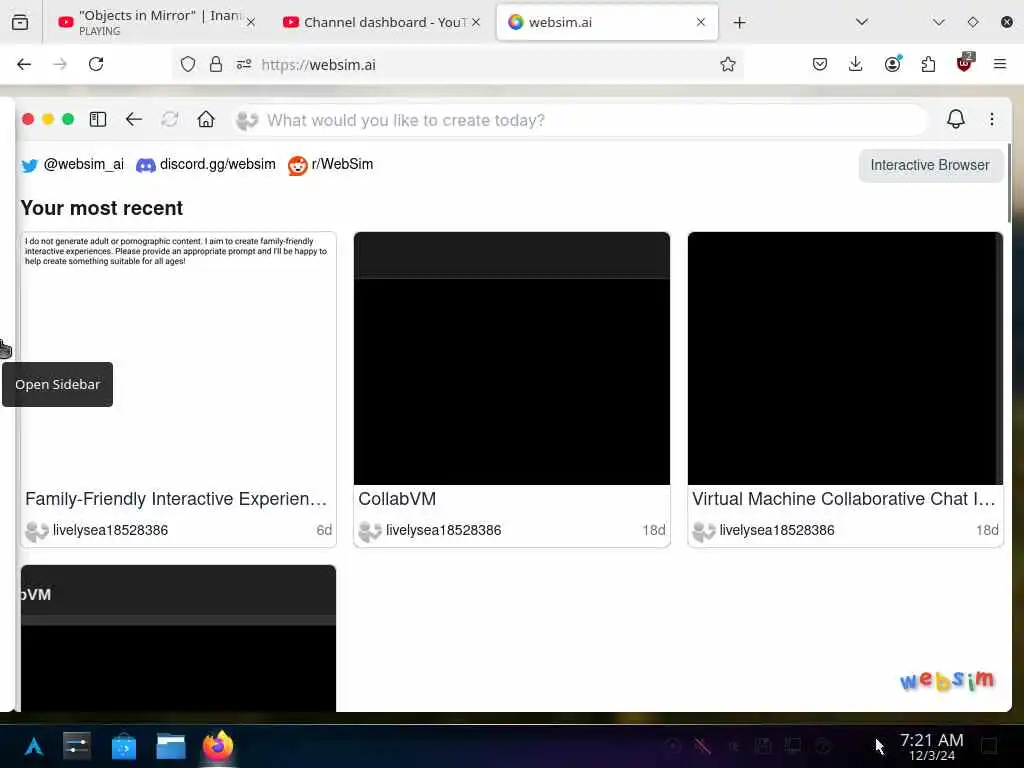Select the websim.ai tab
1024x768 pixels.
coord(607,22)
